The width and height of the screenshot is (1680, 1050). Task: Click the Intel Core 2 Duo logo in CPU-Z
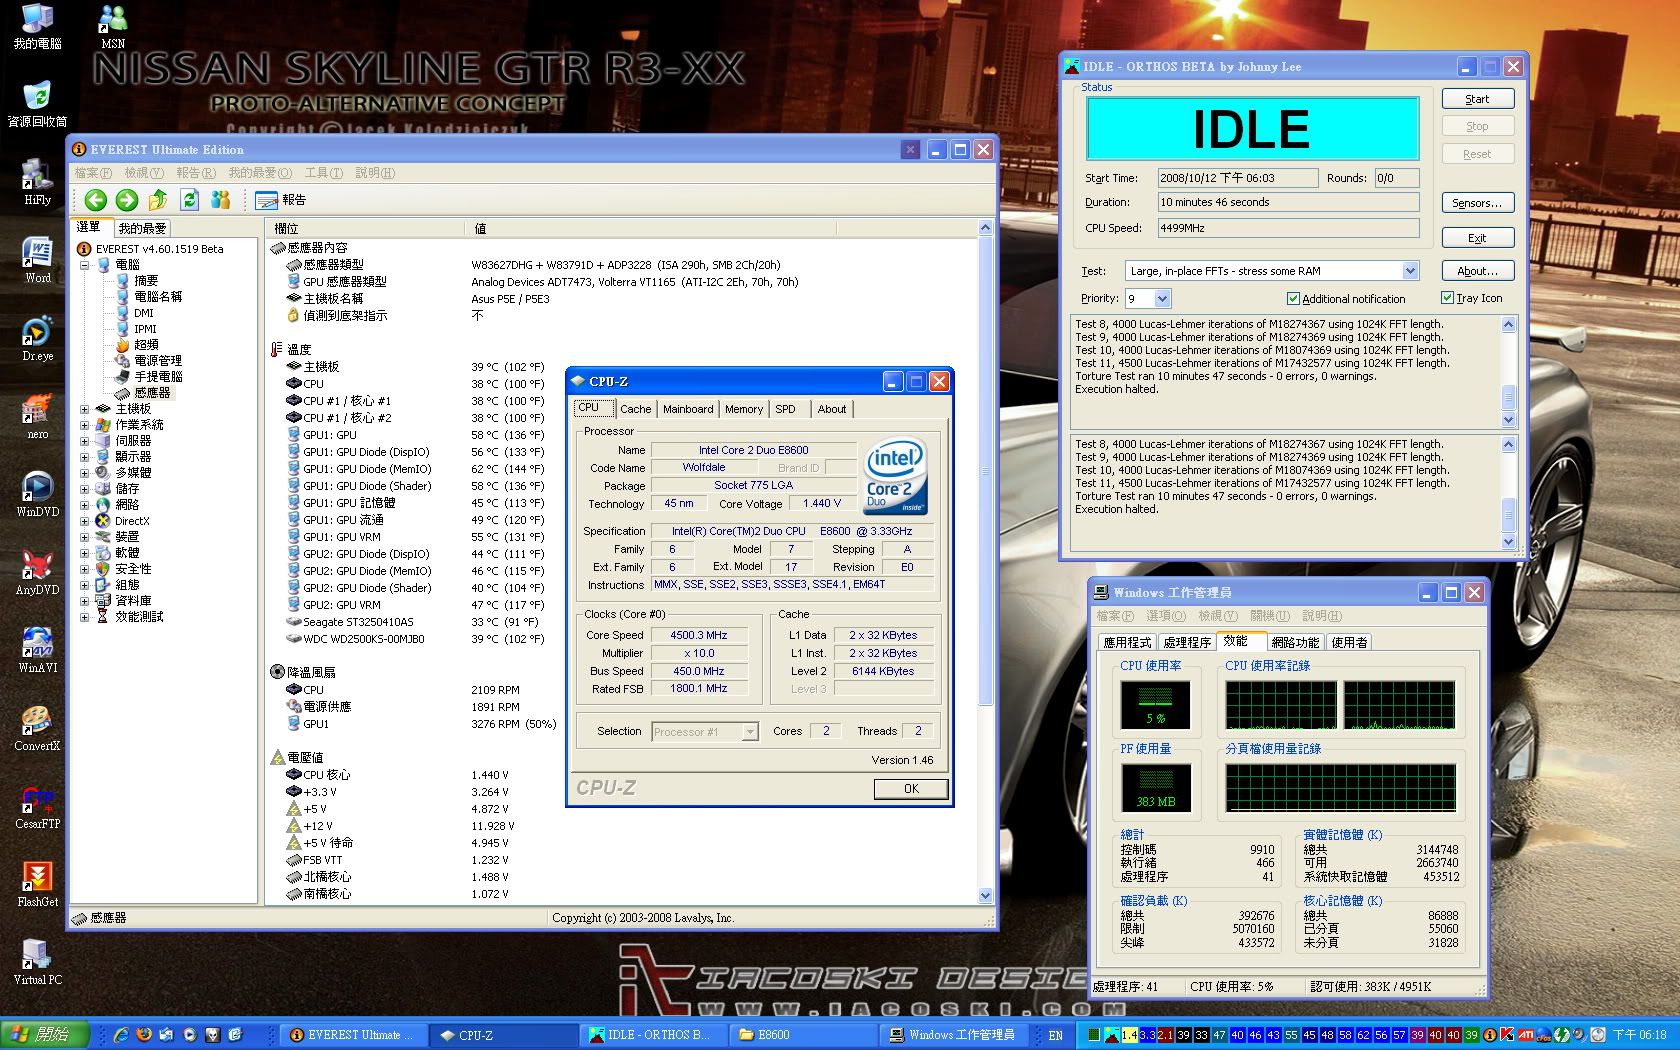pos(895,476)
